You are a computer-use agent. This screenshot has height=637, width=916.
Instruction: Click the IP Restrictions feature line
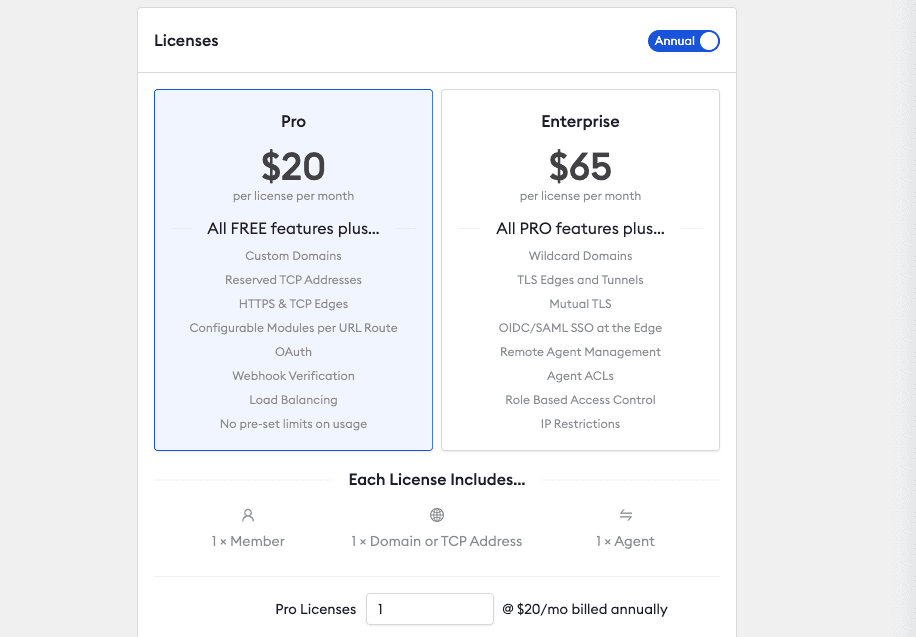580,424
